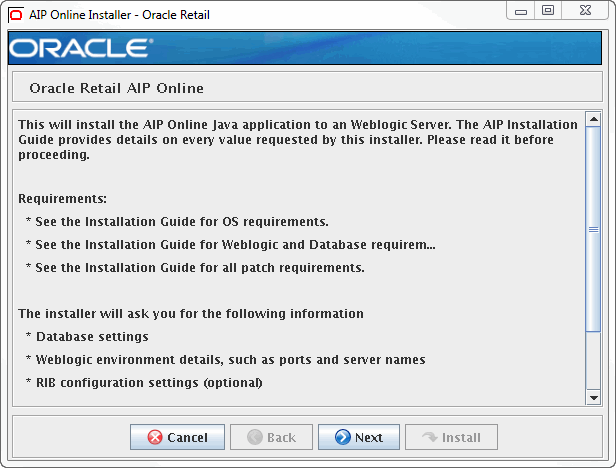The image size is (616, 468).
Task: Click the scroll up arrow
Action: [594, 119]
